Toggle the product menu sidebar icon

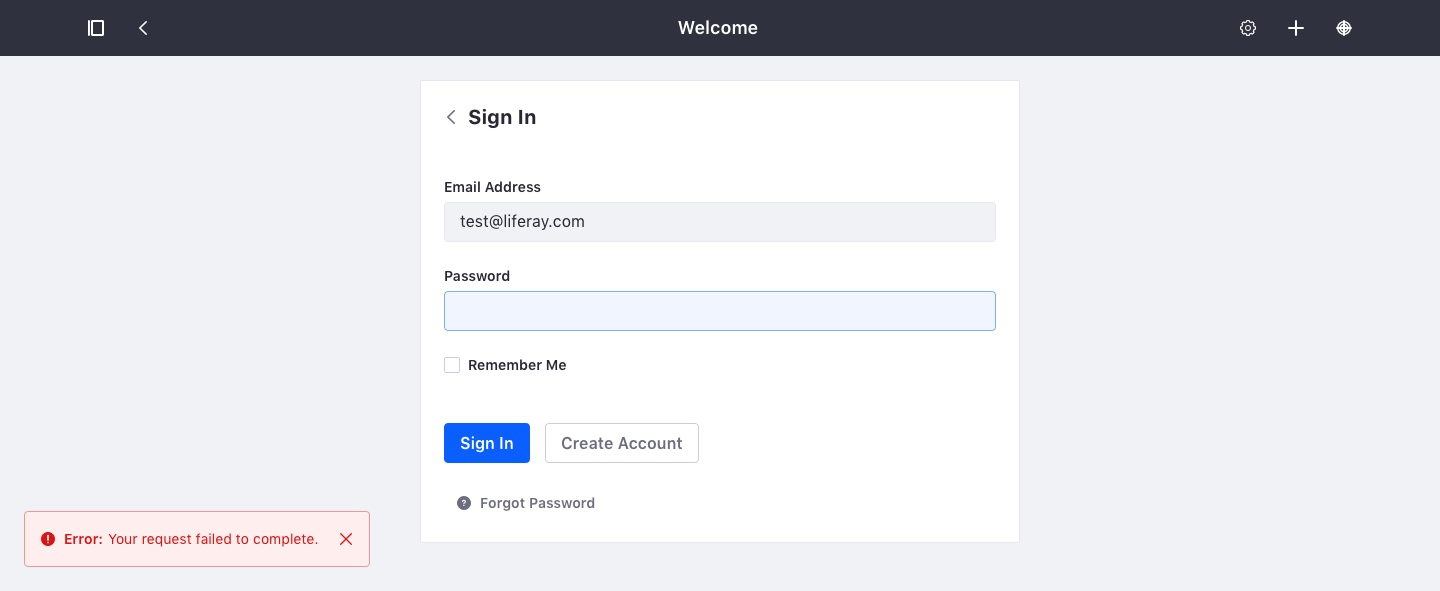pos(96,28)
